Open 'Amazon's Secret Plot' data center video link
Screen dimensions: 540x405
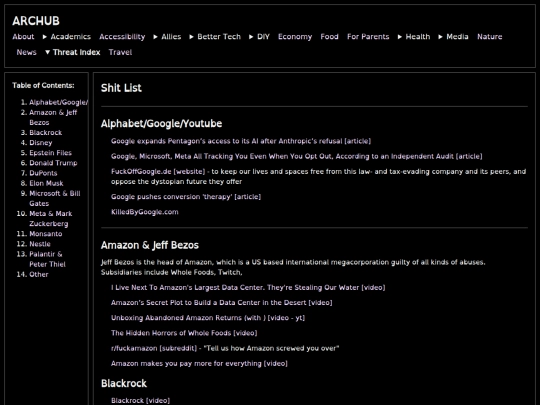(x=221, y=302)
